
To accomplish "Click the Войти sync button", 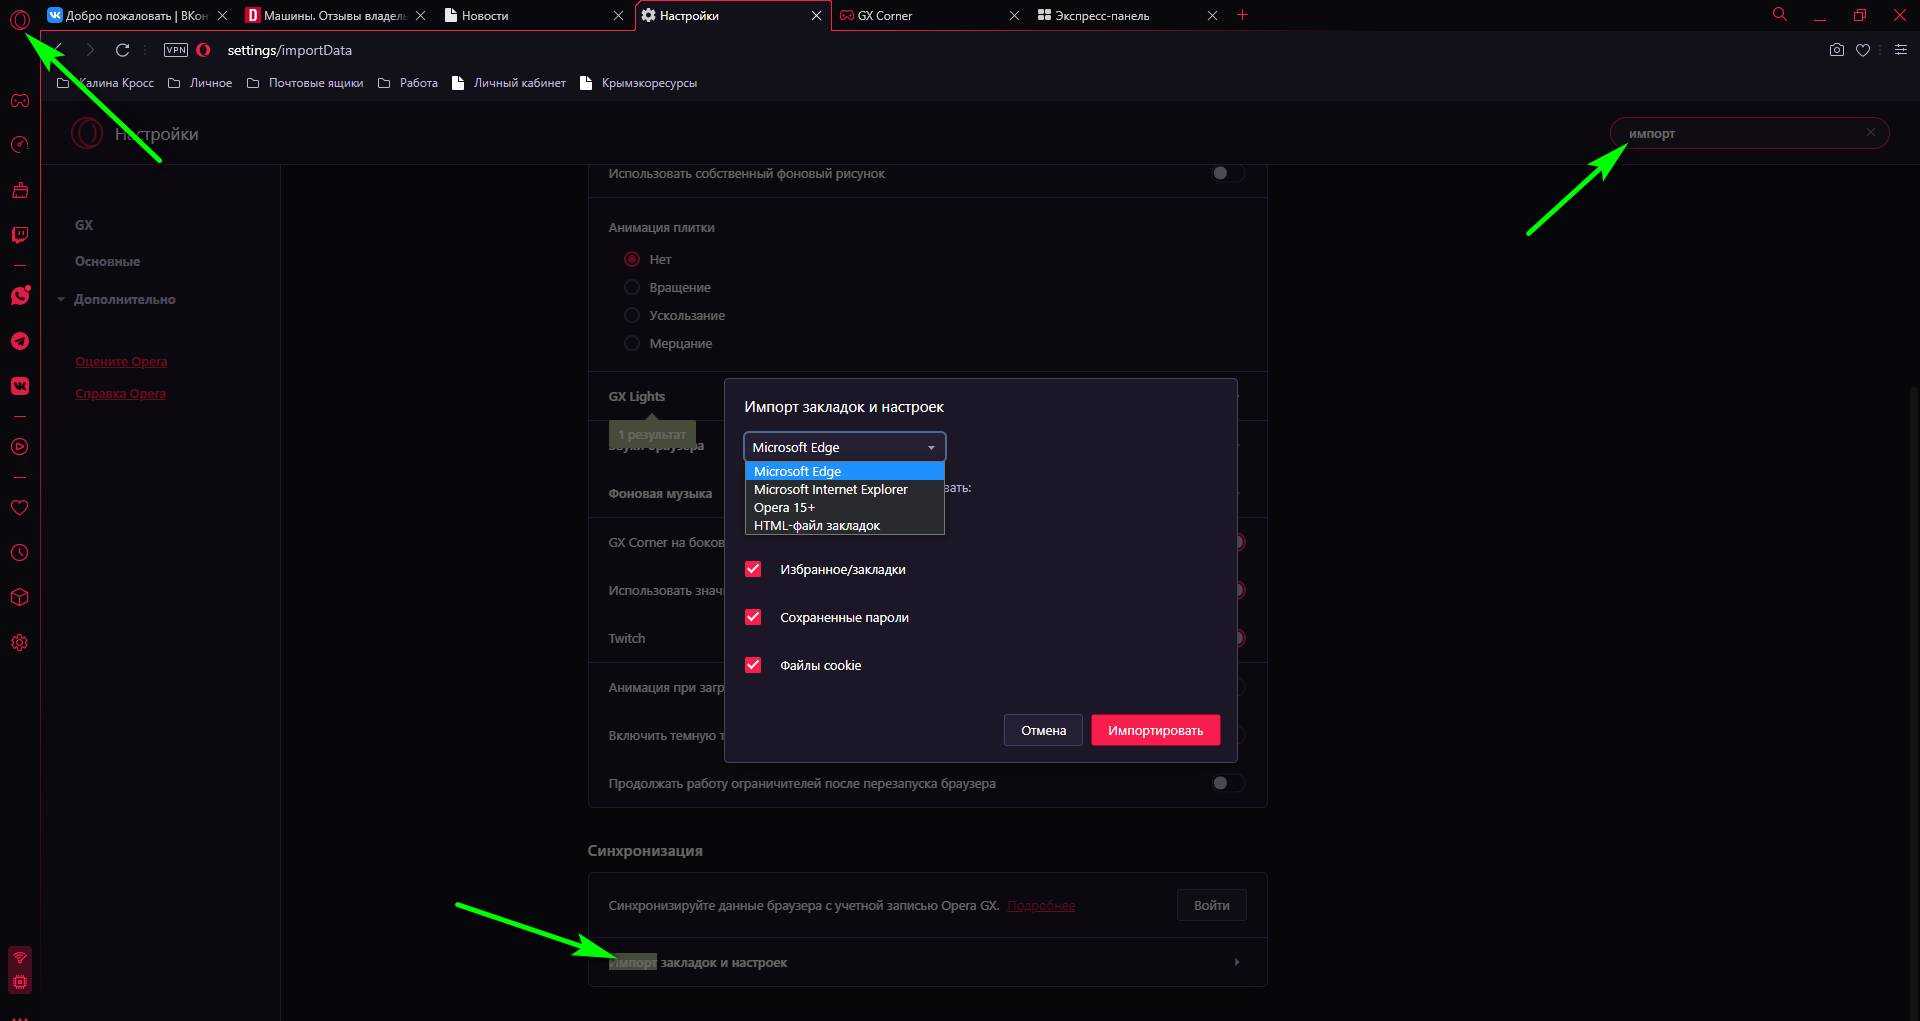I will (1211, 905).
